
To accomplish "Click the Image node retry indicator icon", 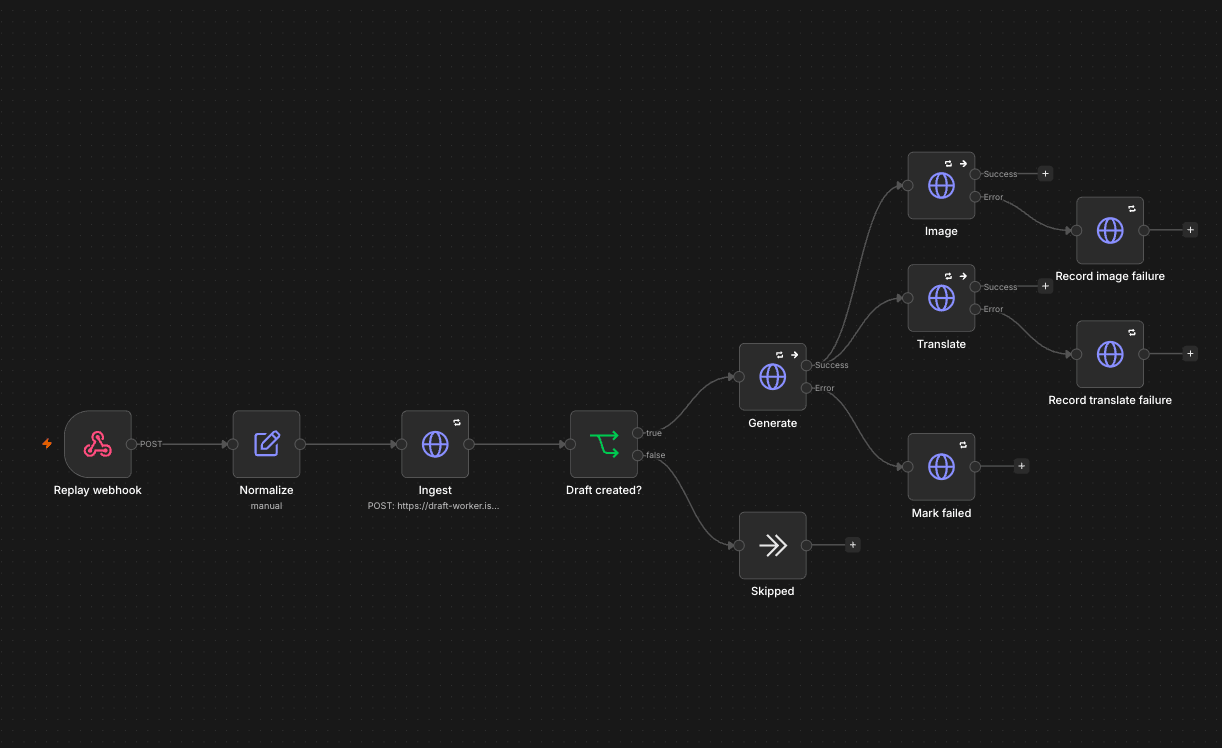I will (948, 163).
